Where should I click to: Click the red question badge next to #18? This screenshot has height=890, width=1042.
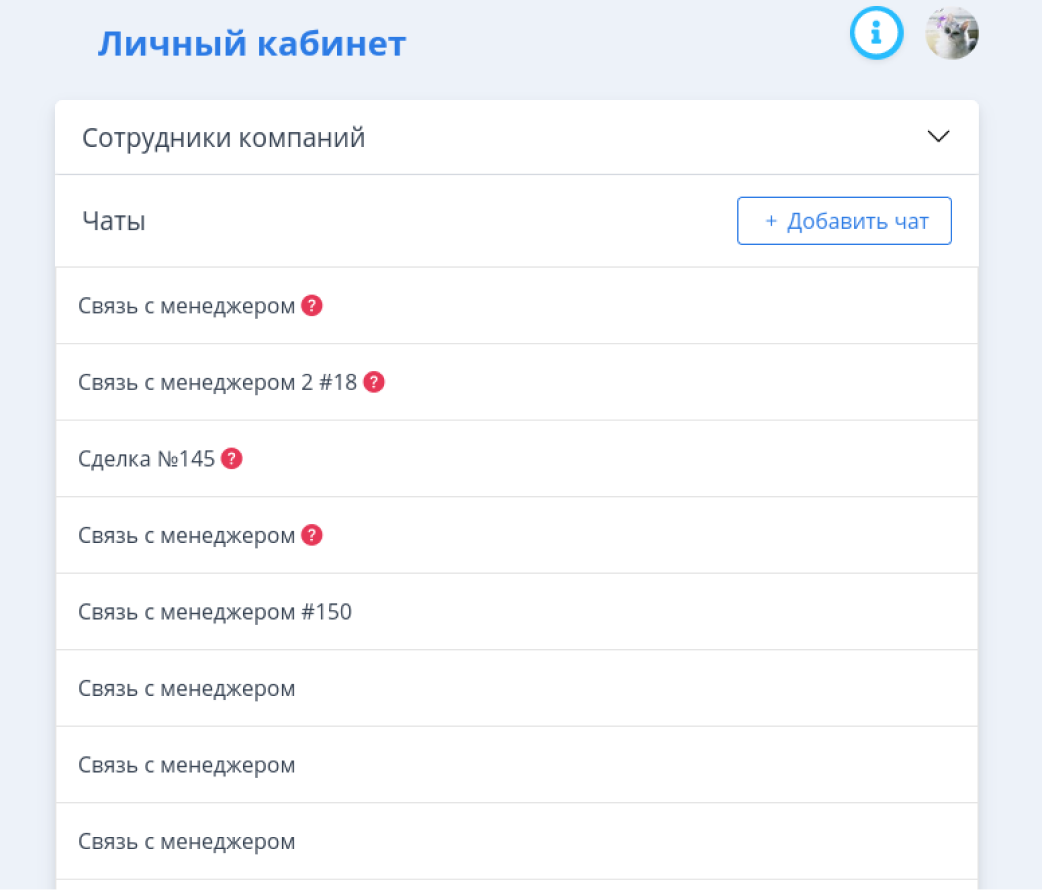[x=374, y=382]
